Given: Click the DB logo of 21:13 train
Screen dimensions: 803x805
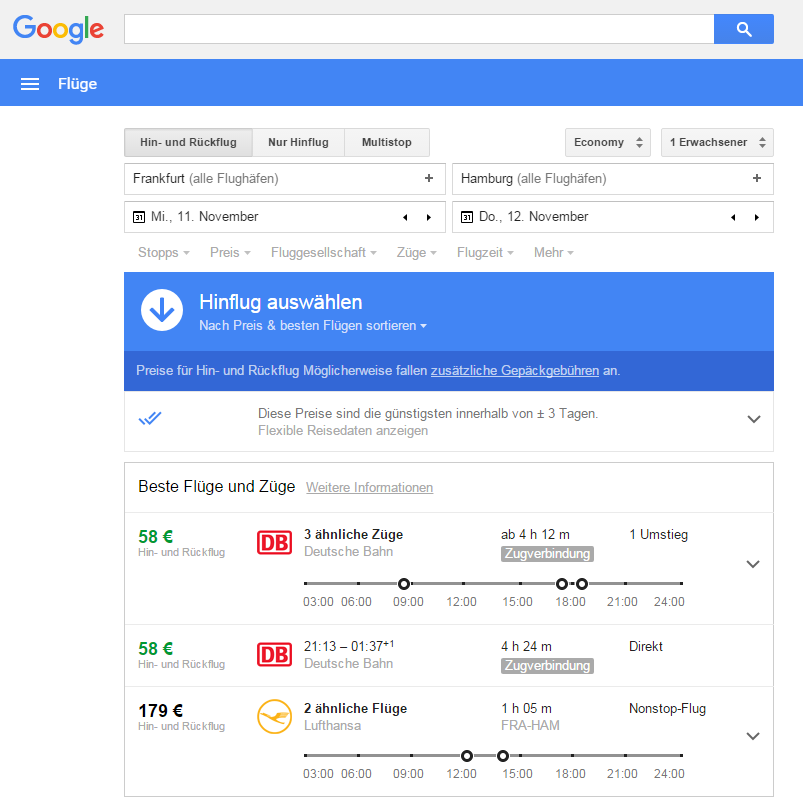Looking at the screenshot, I should pos(275,655).
